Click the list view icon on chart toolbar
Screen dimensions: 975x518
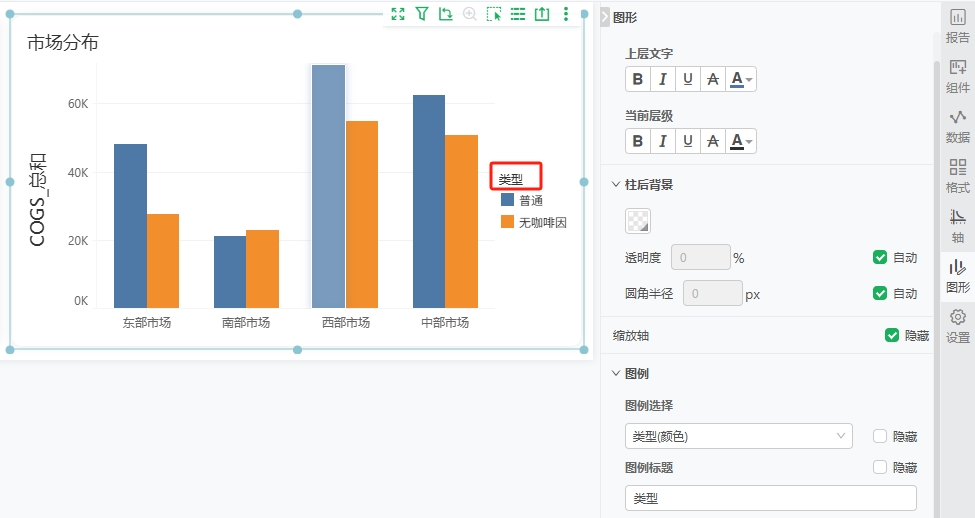[518, 14]
